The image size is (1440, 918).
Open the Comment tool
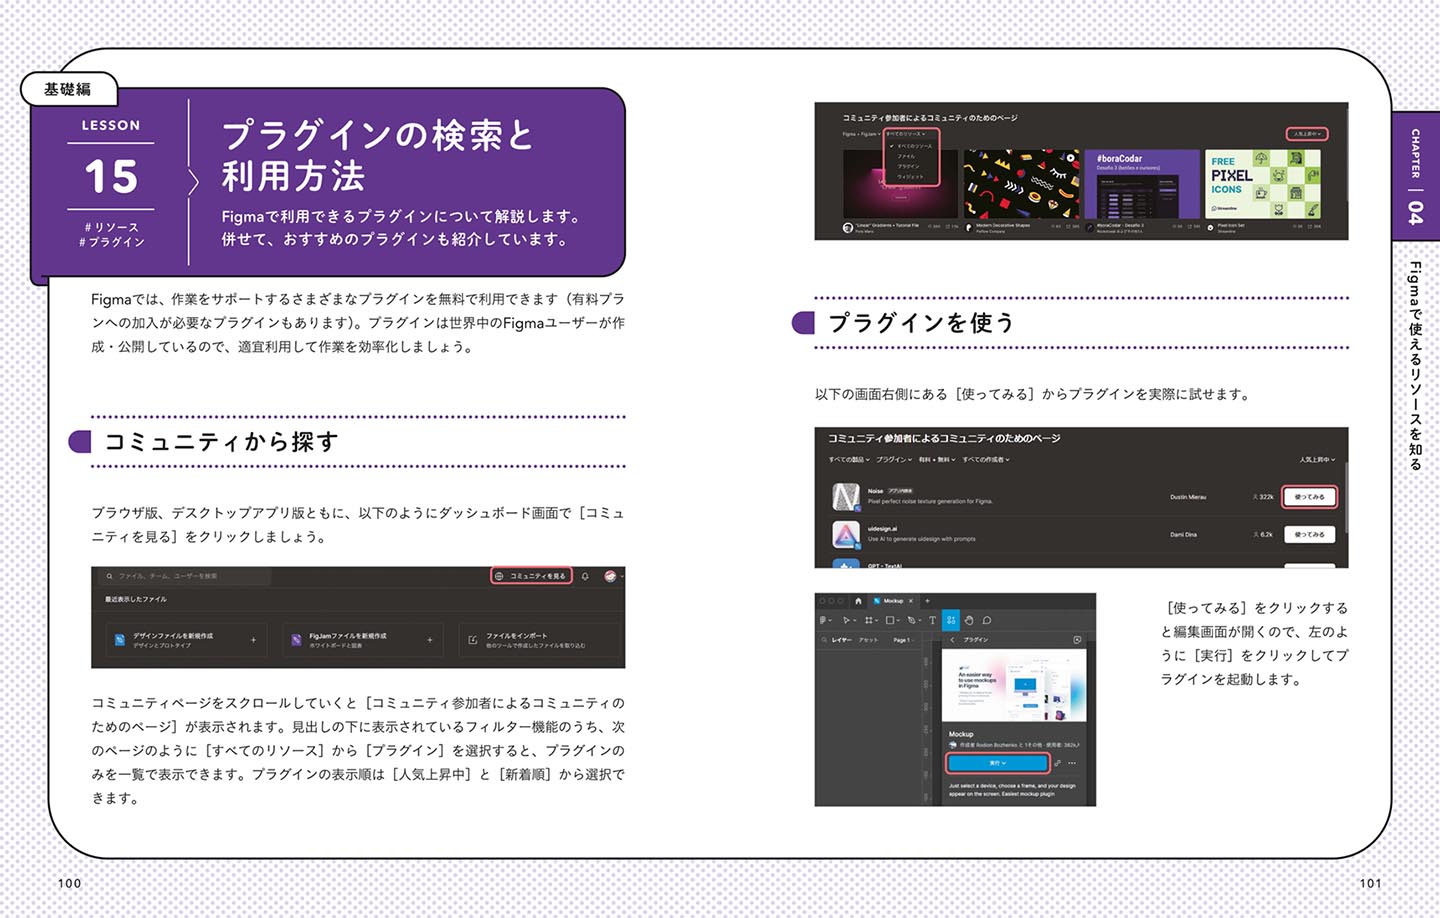[986, 620]
